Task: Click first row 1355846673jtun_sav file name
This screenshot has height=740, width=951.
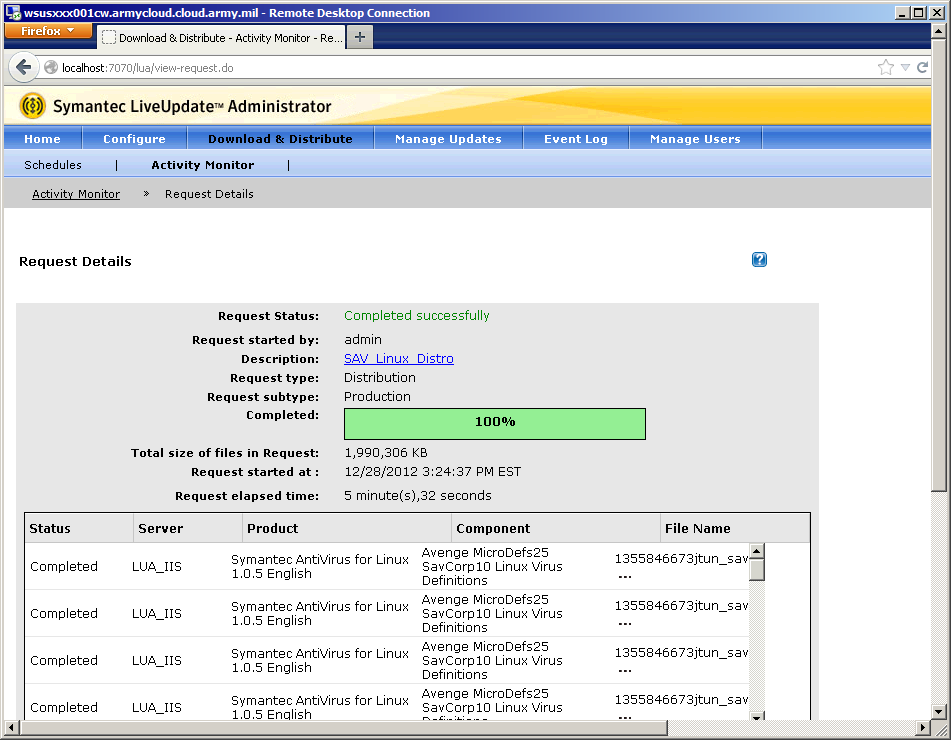Action: coord(681,559)
